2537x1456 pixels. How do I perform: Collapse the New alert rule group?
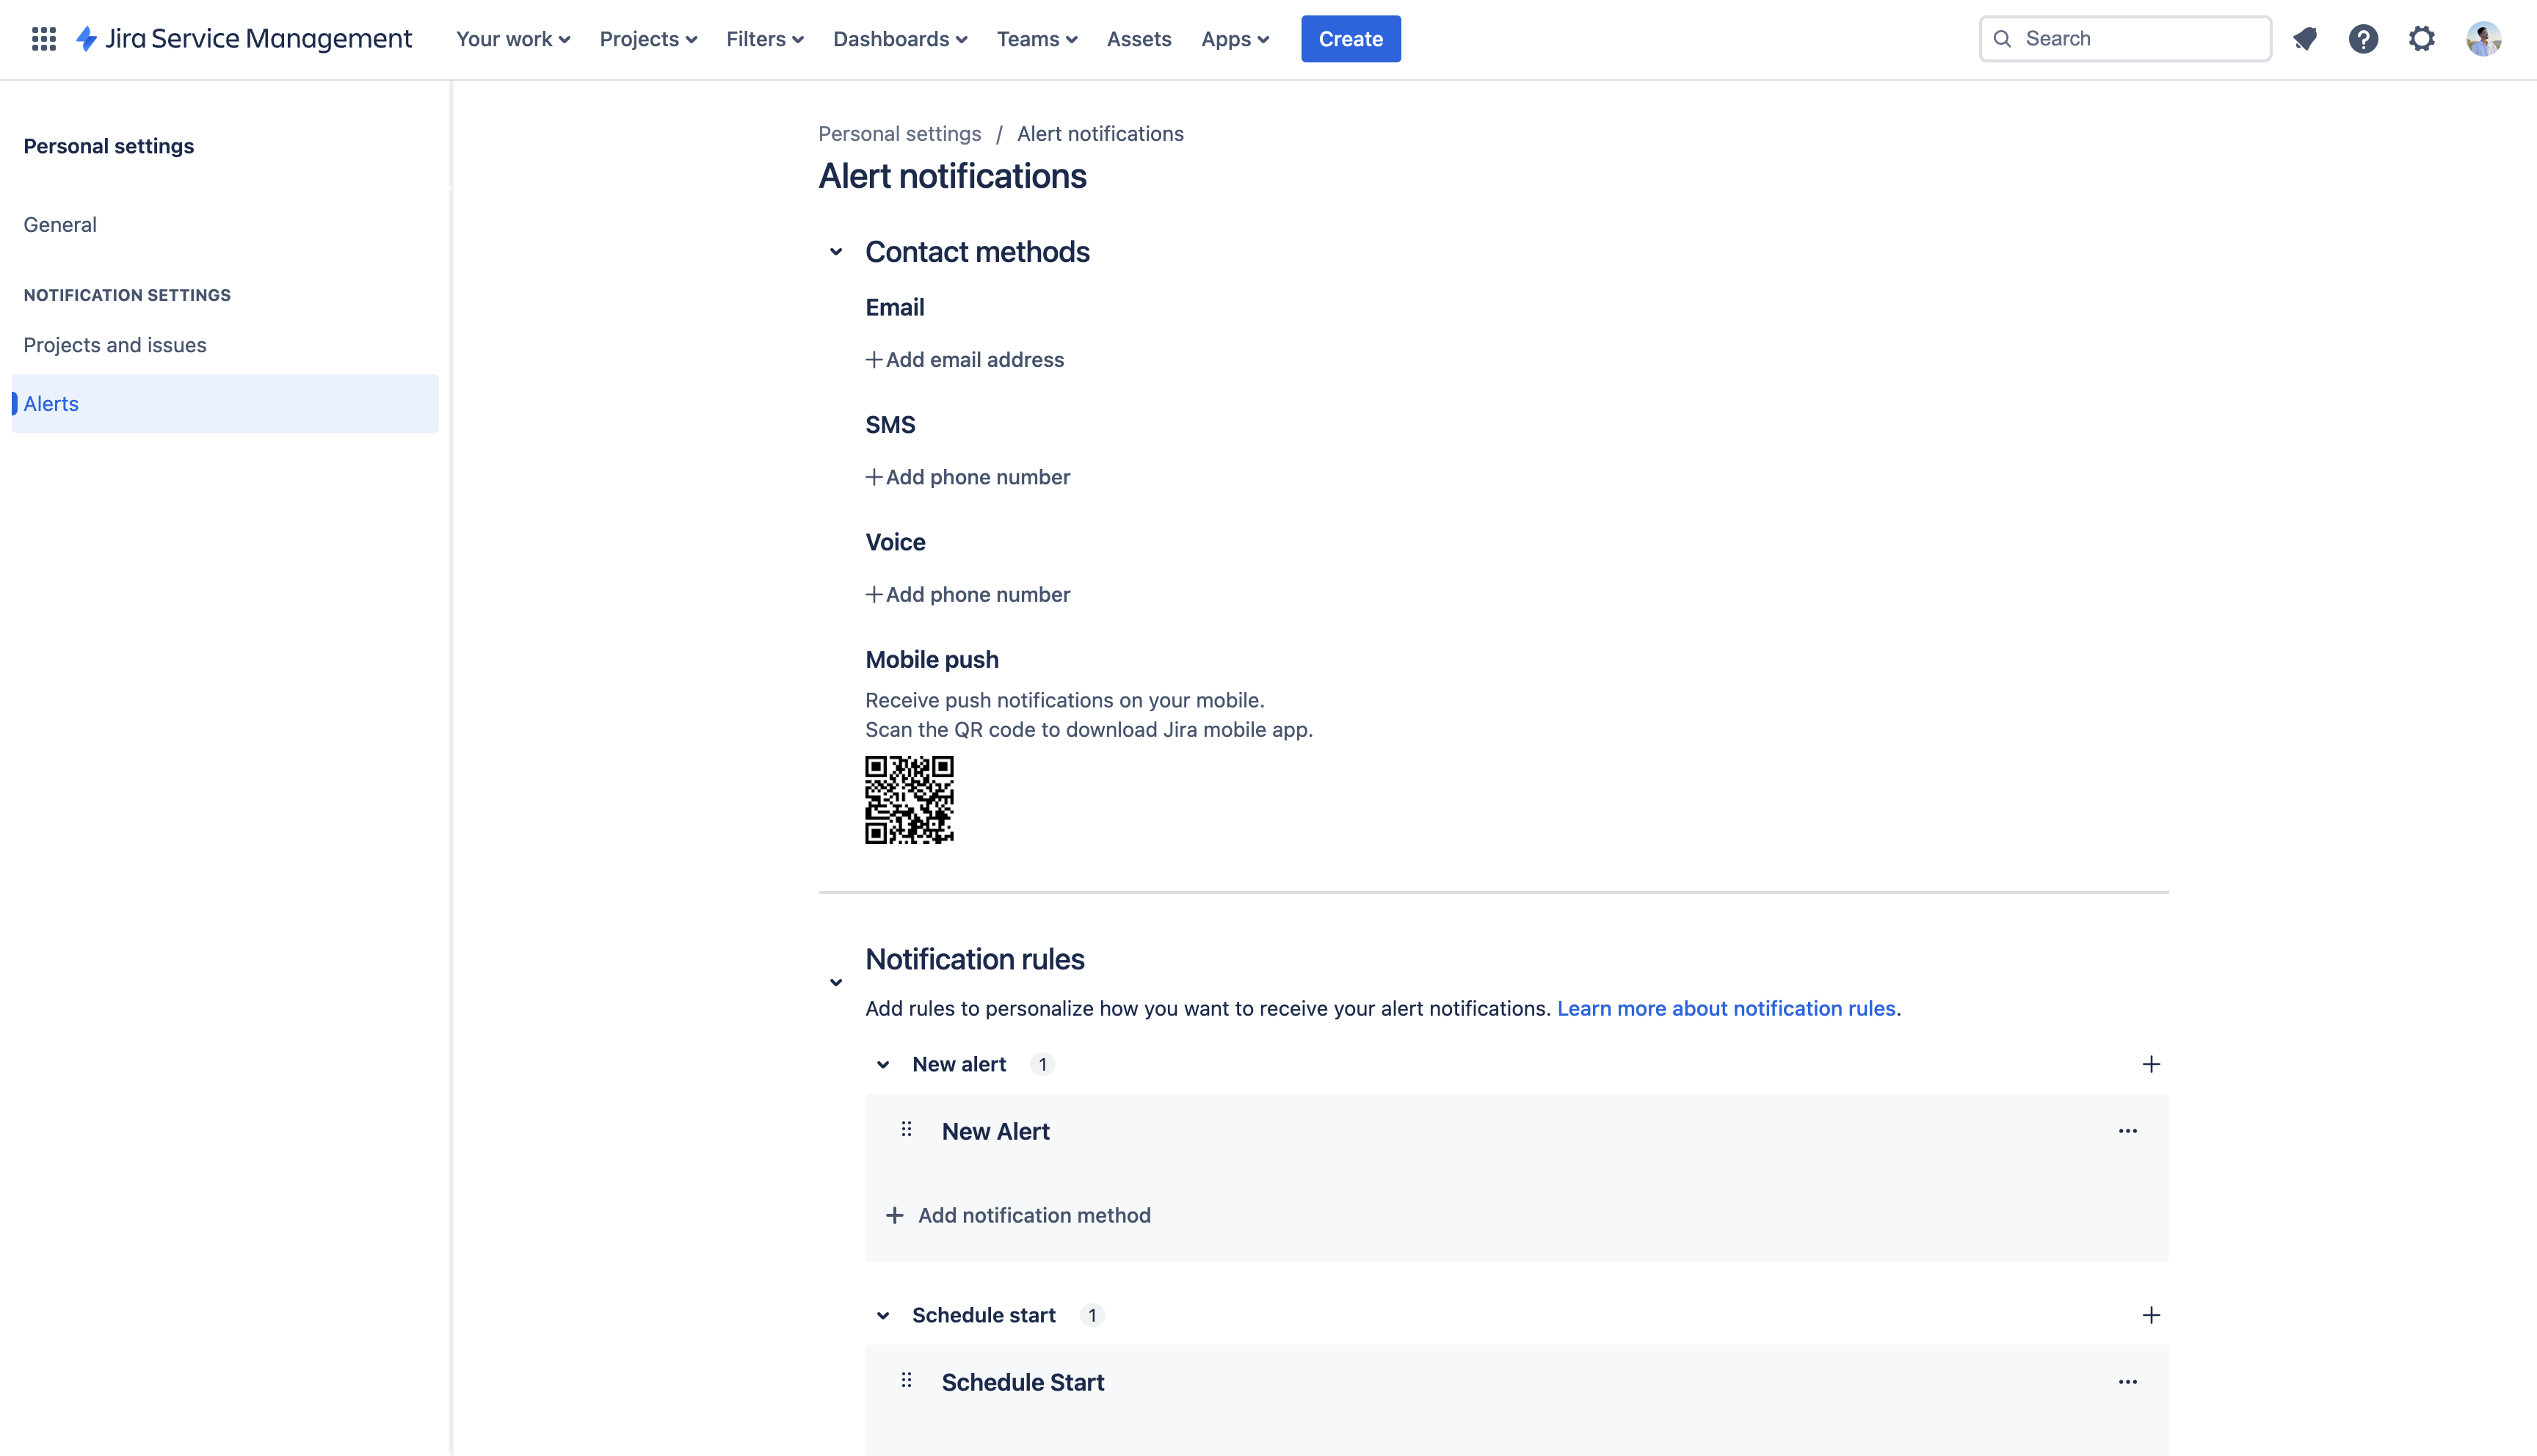pyautogui.click(x=883, y=1065)
